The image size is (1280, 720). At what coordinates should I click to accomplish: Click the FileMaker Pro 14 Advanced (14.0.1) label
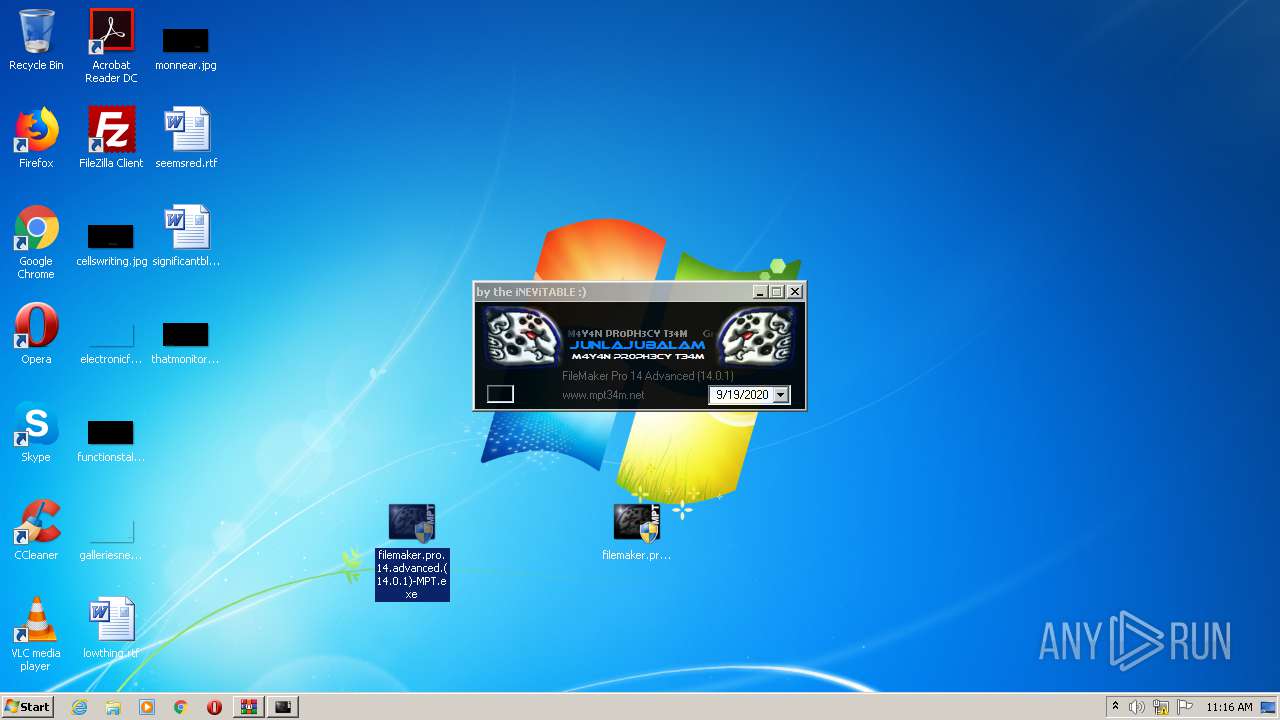pyautogui.click(x=648, y=376)
